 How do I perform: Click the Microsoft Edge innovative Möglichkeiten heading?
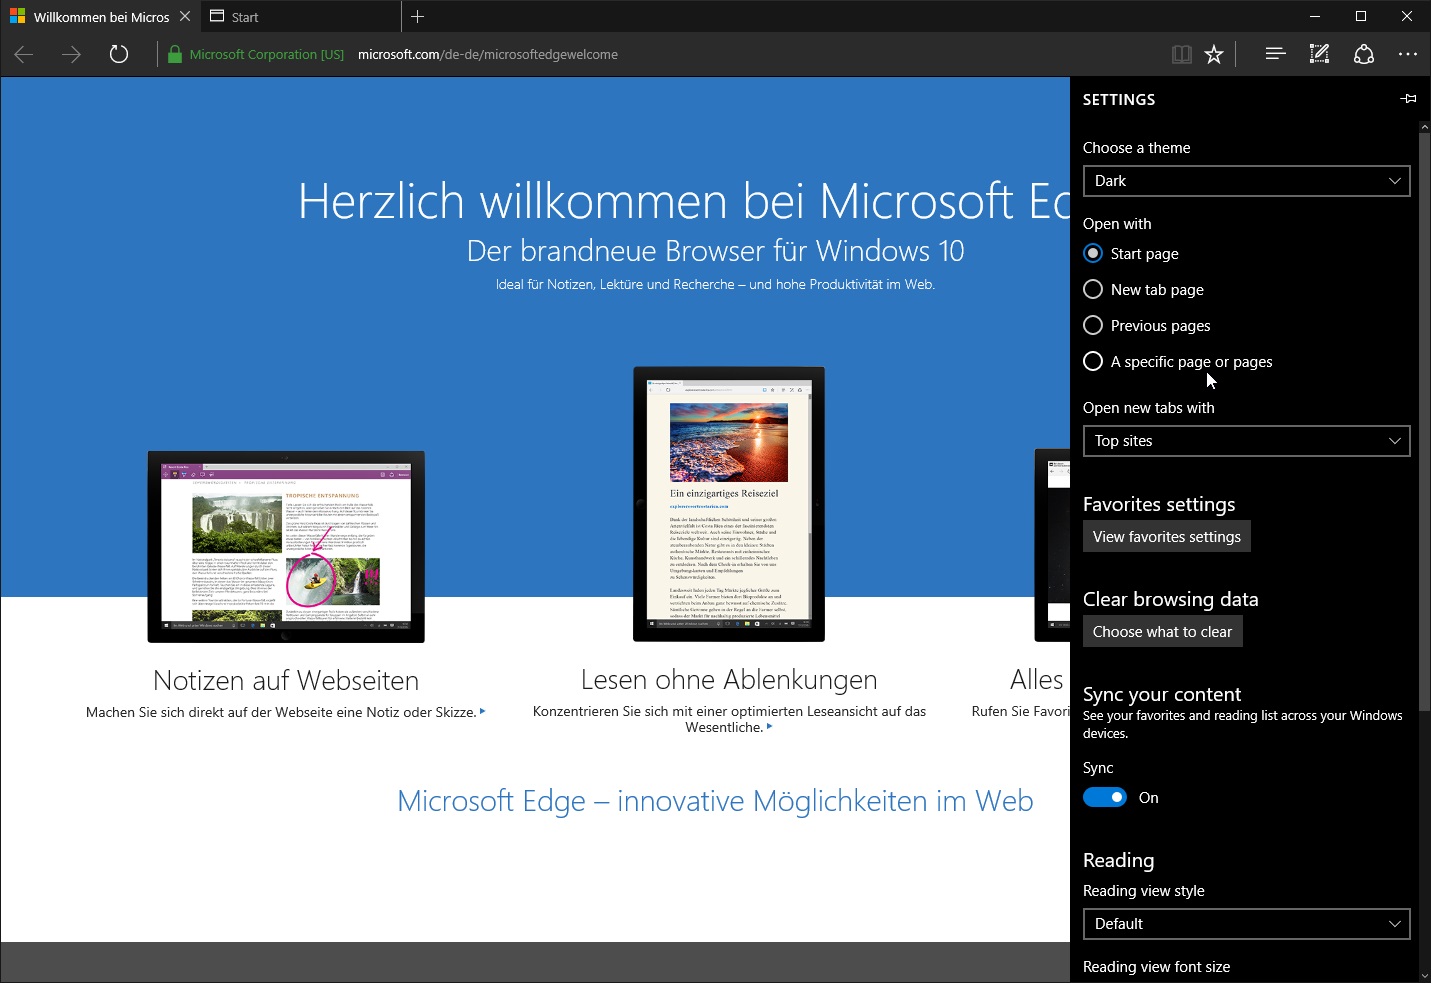click(715, 801)
